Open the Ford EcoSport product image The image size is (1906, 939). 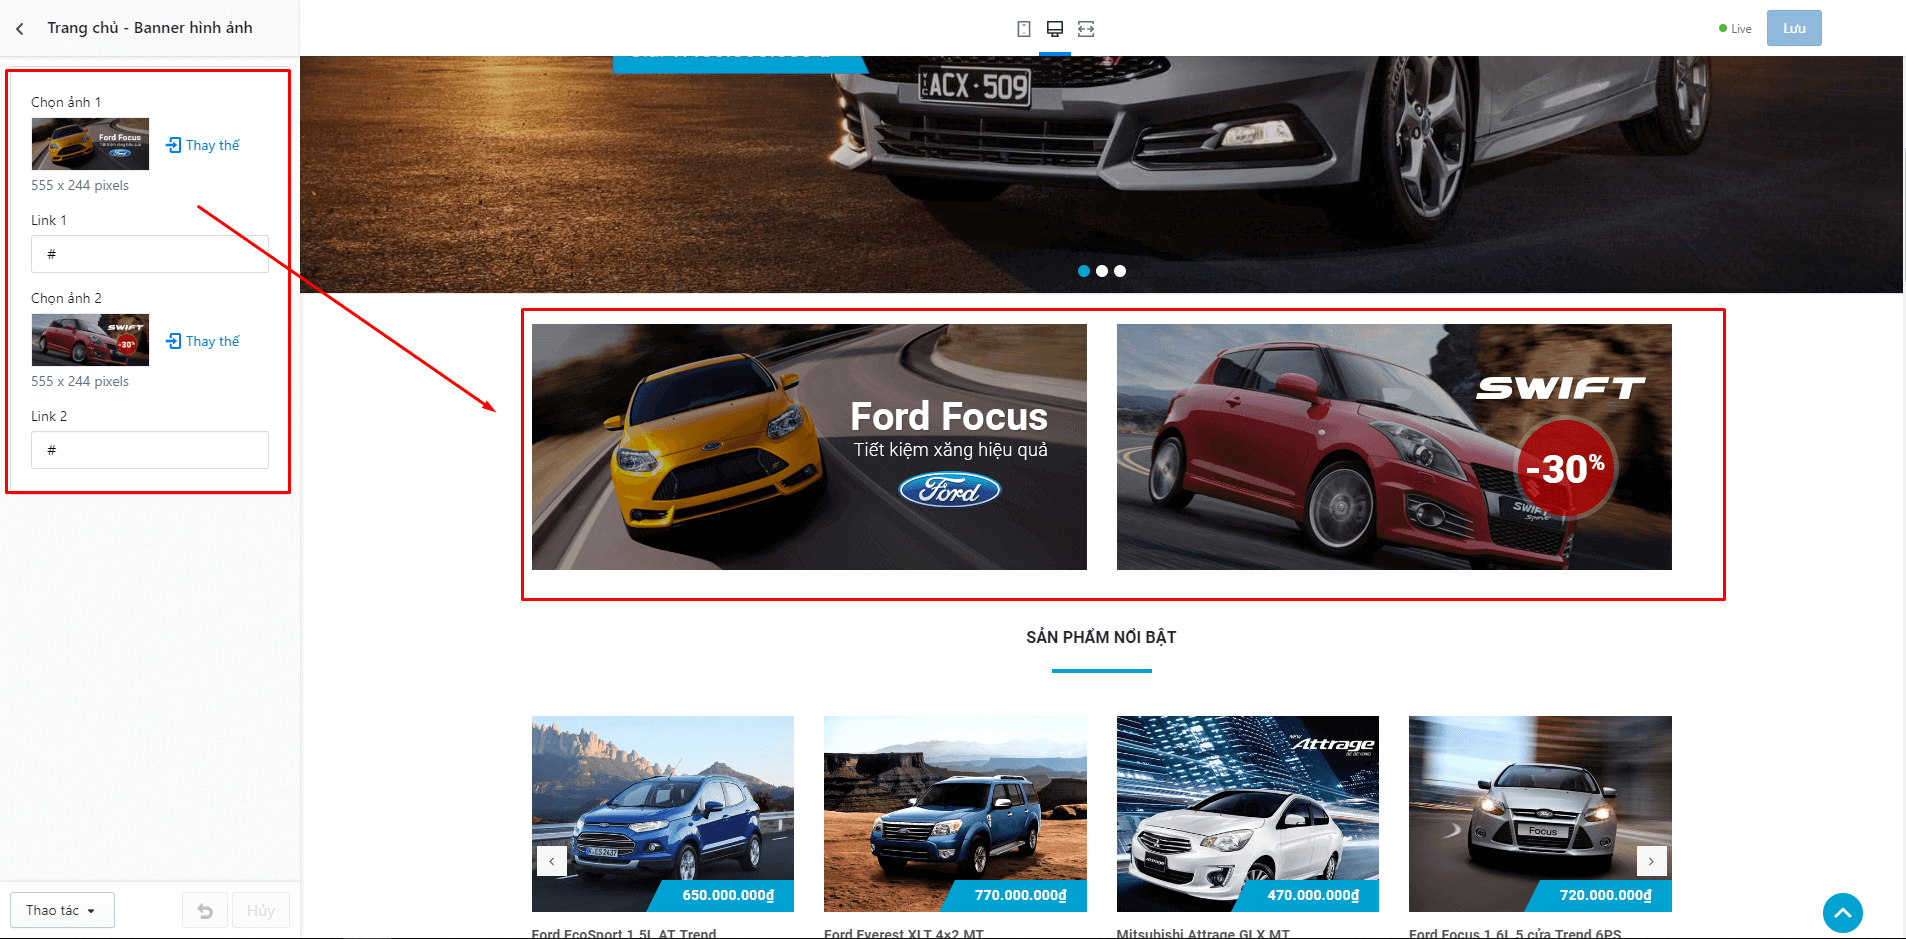pos(663,814)
